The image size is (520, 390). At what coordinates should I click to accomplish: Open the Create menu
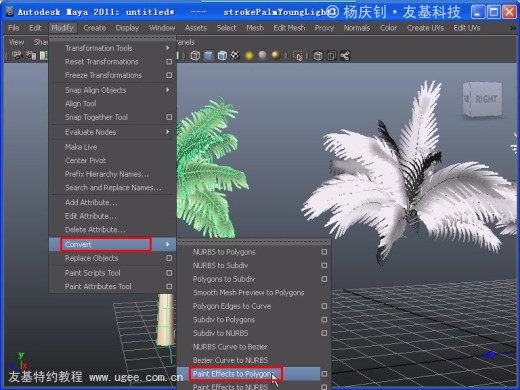[x=95, y=28]
